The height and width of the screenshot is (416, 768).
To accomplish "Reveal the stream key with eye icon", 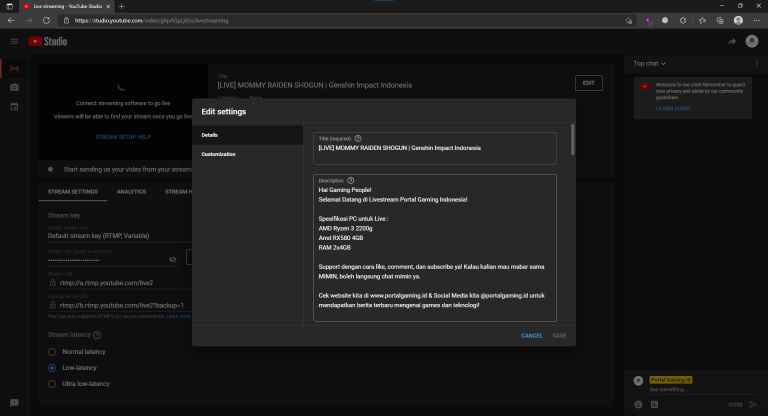I will click(172, 259).
